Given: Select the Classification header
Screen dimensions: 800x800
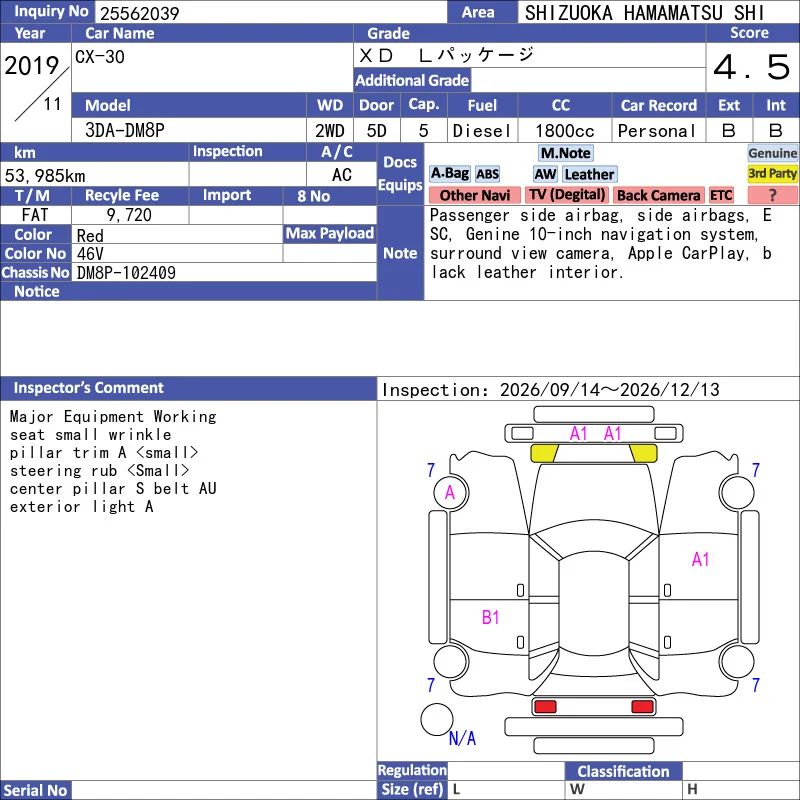Looking at the screenshot, I should (623, 771).
